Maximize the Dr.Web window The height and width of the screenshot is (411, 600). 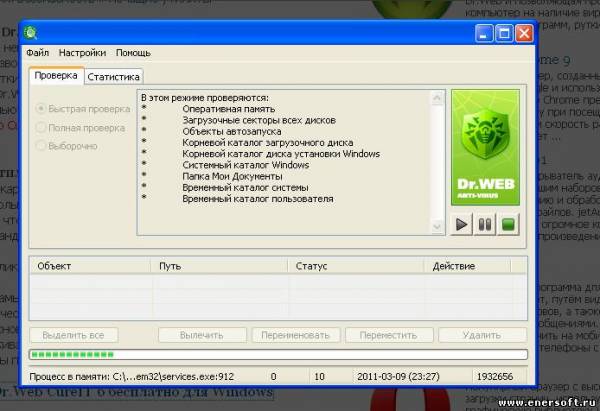[504, 33]
